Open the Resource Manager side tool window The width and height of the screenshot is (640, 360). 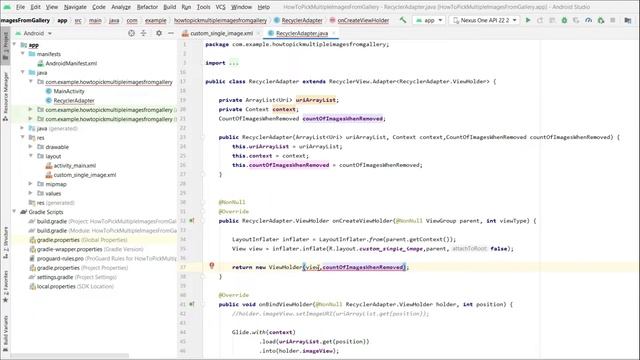[x=5, y=96]
